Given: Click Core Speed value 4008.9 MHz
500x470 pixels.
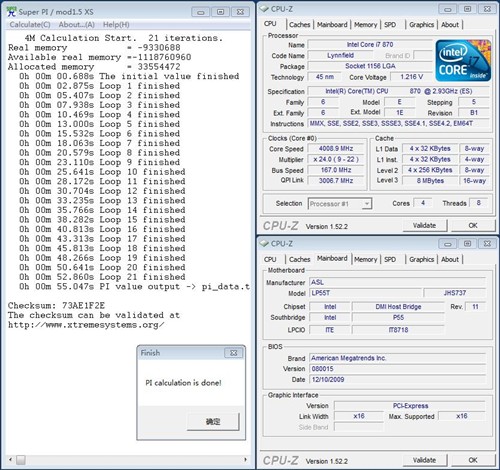Looking at the screenshot, I should pyautogui.click(x=336, y=149).
